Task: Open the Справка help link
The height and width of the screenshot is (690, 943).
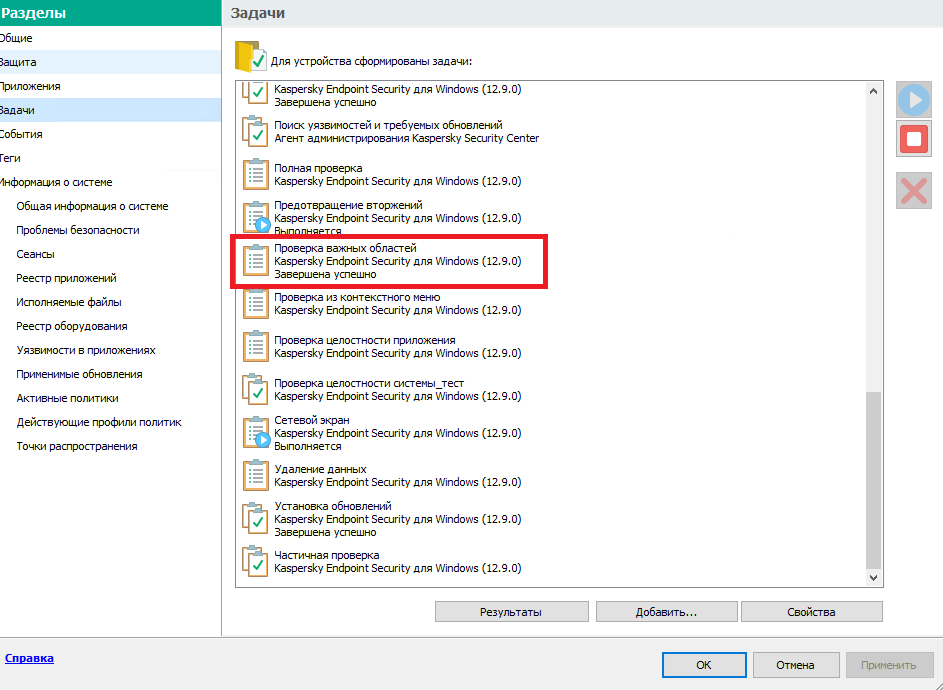Action: coord(29,658)
